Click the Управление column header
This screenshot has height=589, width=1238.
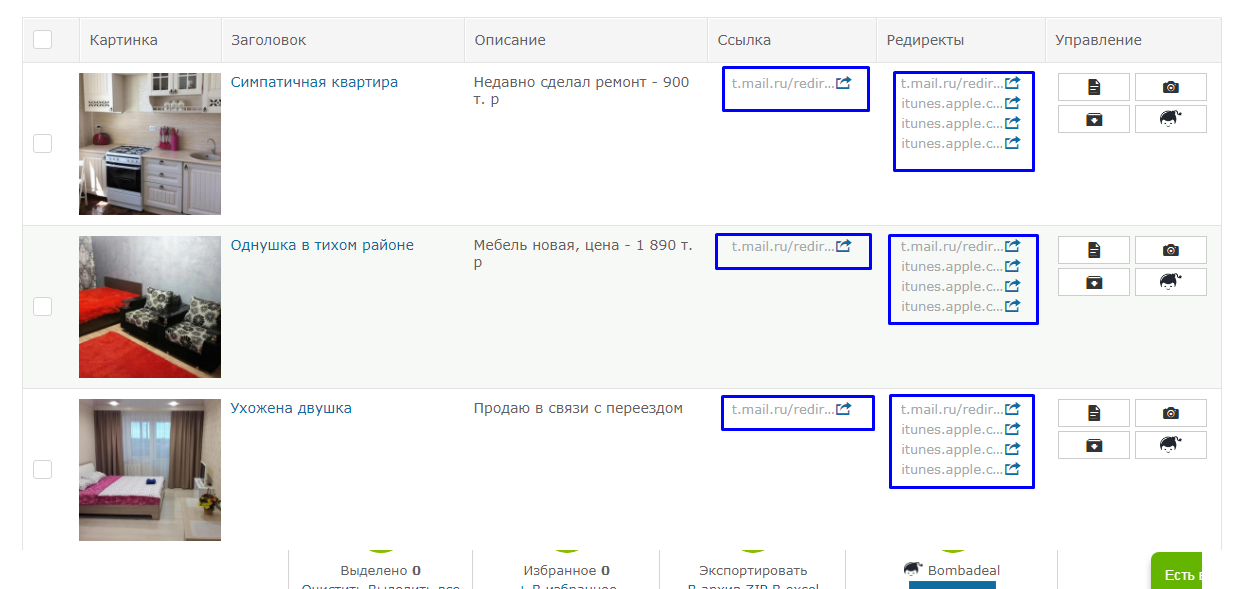click(x=1098, y=40)
